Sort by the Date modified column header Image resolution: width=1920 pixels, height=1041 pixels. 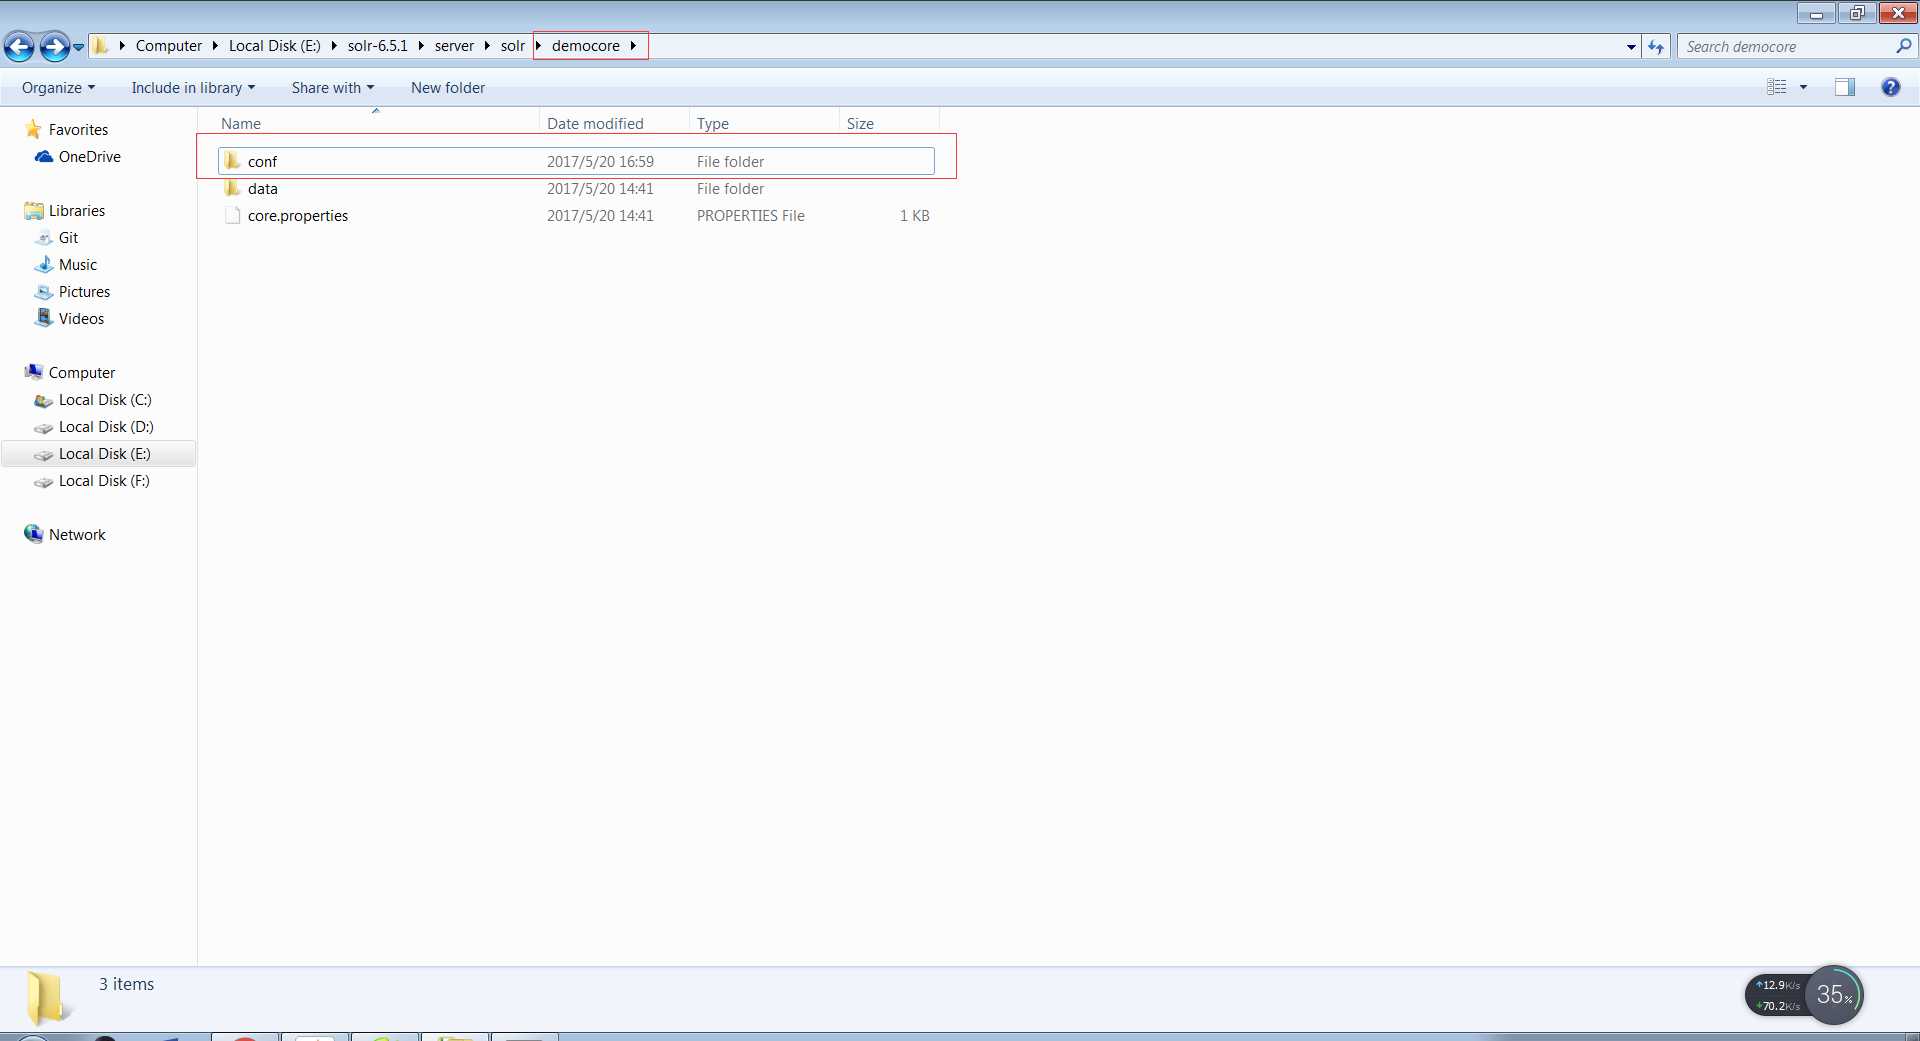point(614,123)
